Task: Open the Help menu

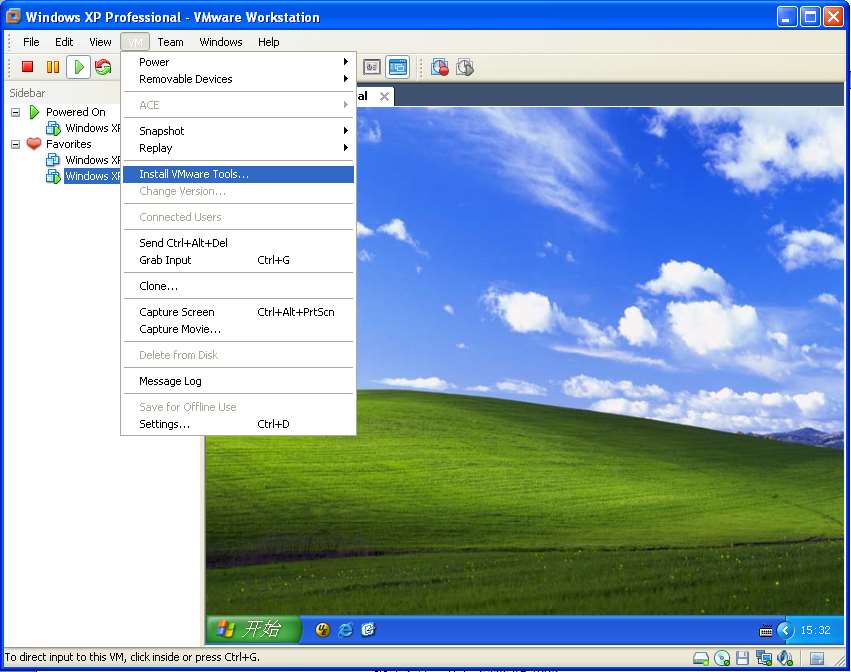Action: pos(269,42)
